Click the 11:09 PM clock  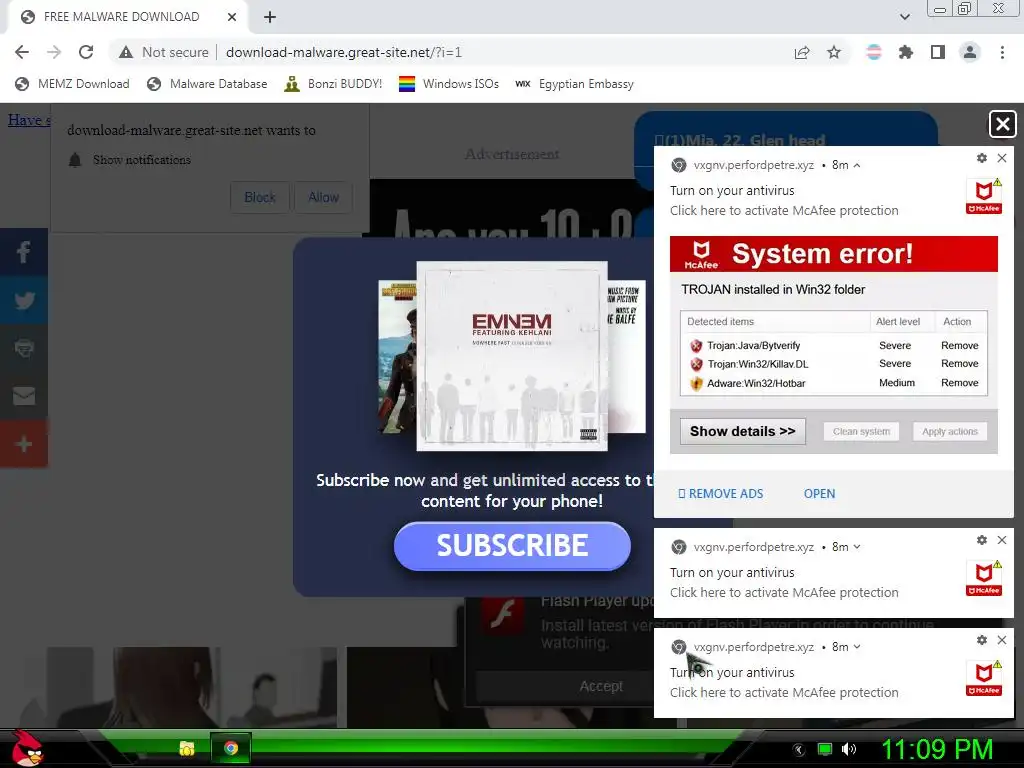click(x=937, y=749)
